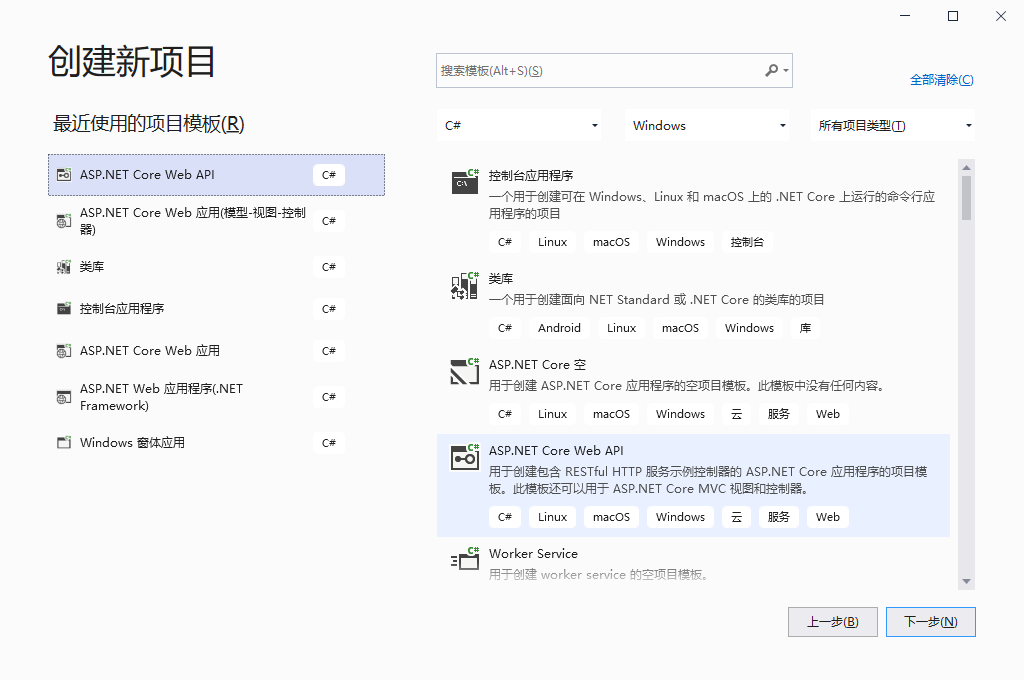
Task: Click ASP.NET Core Web API icon in recent templates
Action: 64,174
